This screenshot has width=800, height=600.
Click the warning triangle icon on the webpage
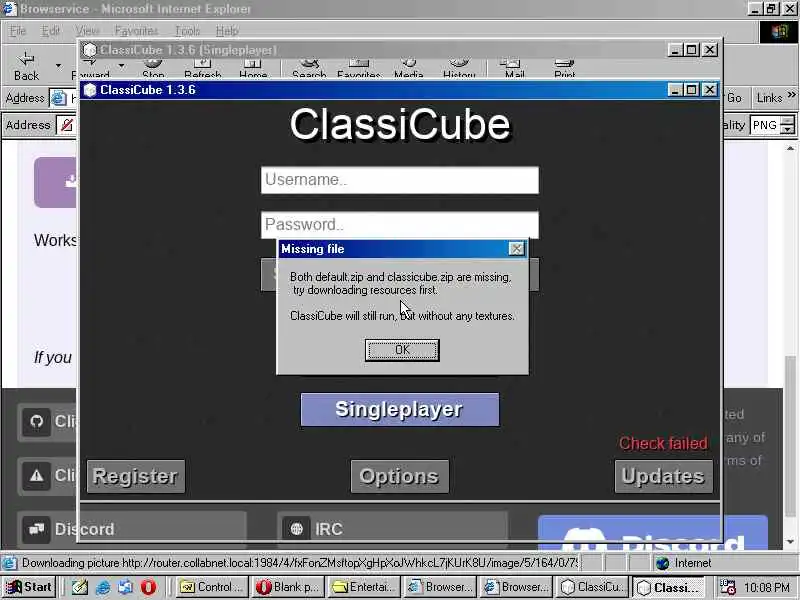click(36, 476)
